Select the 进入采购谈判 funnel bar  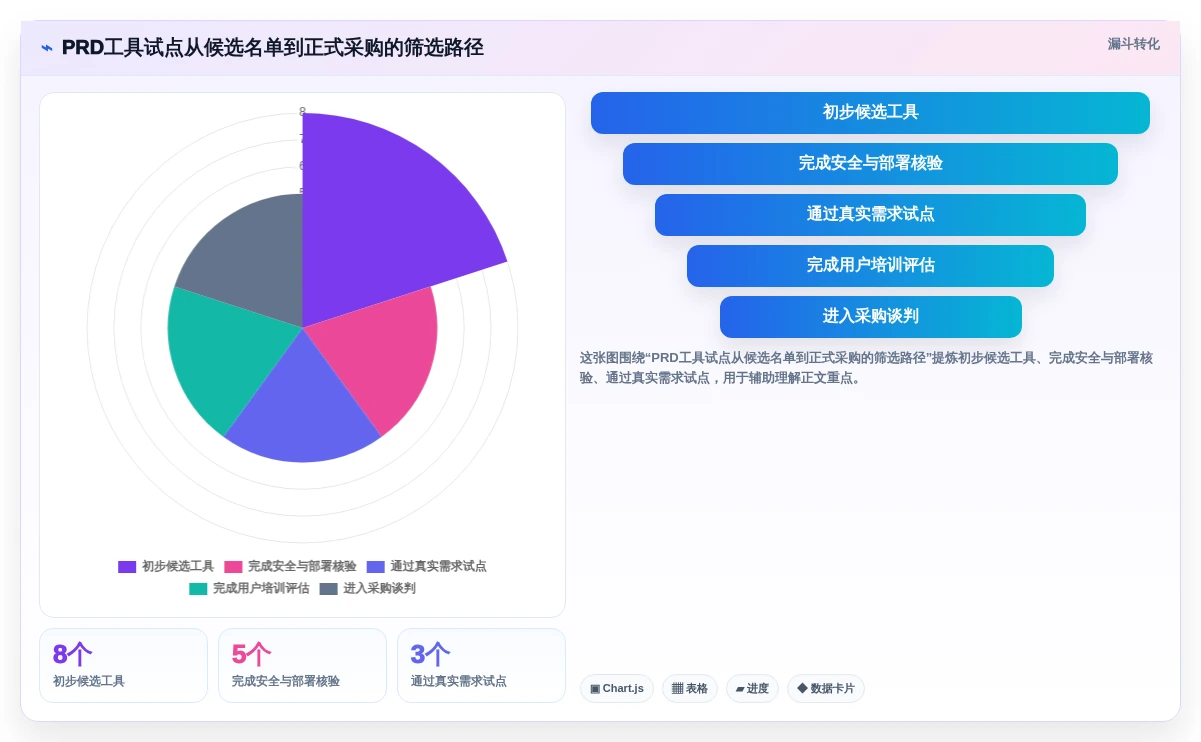tap(870, 317)
